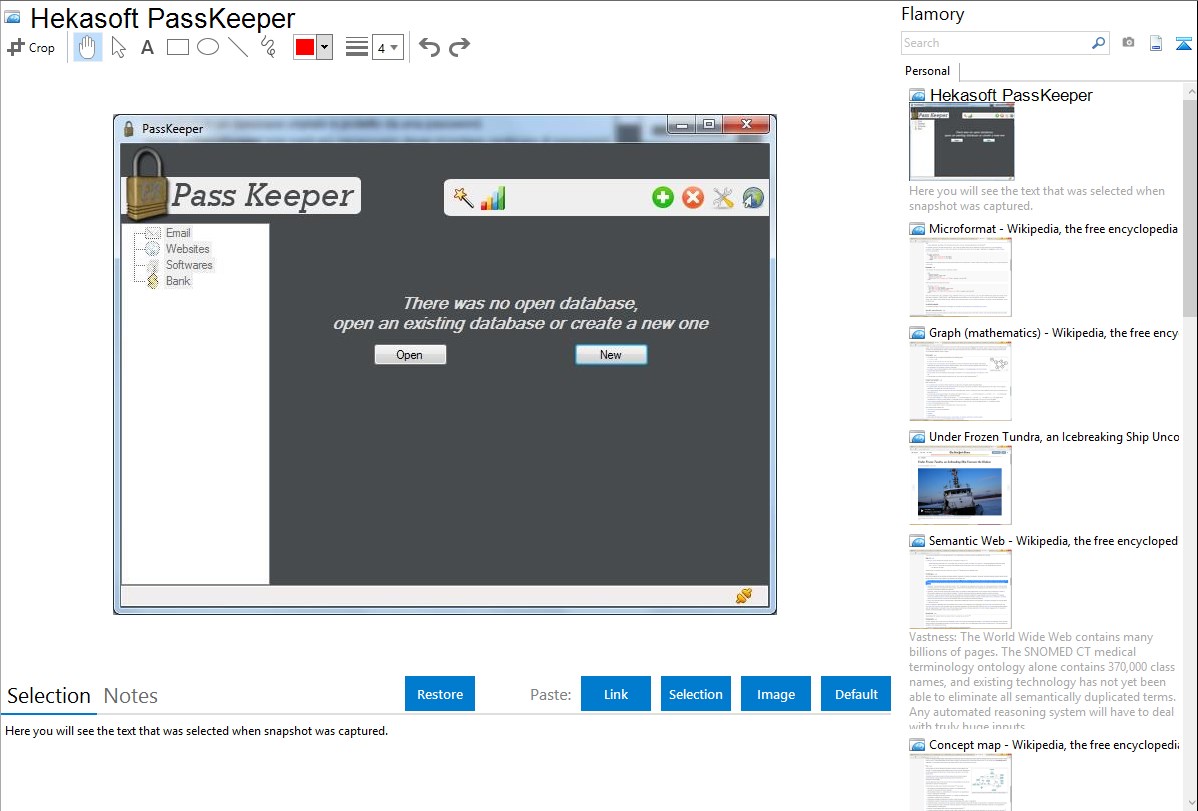The height and width of the screenshot is (811, 1198).
Task: Select the freehand scribble tool
Action: (x=268, y=47)
